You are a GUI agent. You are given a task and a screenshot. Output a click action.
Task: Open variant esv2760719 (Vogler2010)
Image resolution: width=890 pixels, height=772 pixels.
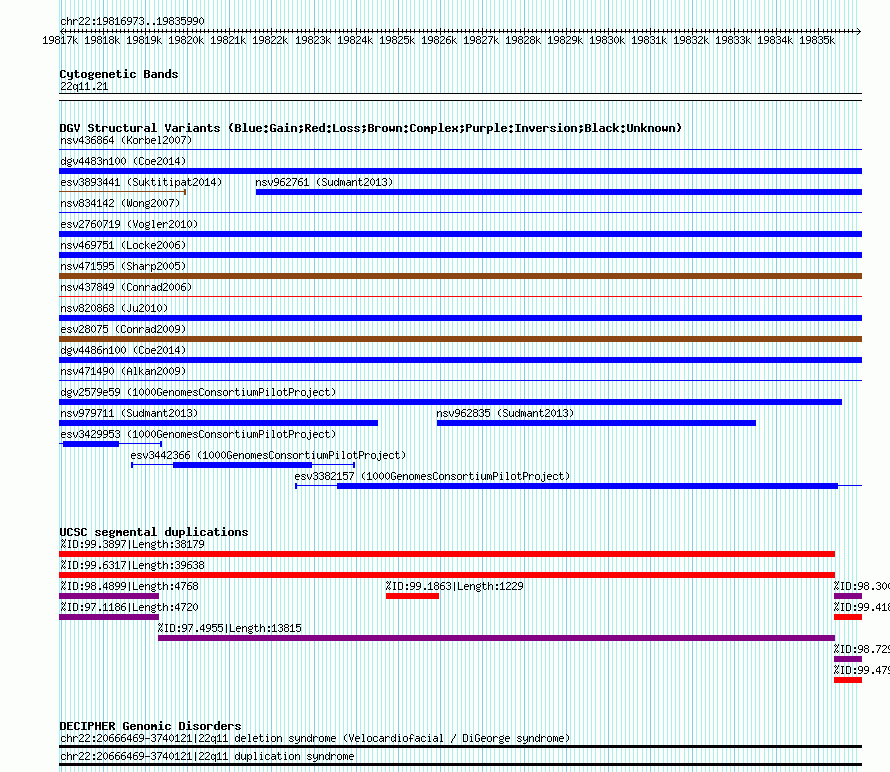[x=129, y=224]
